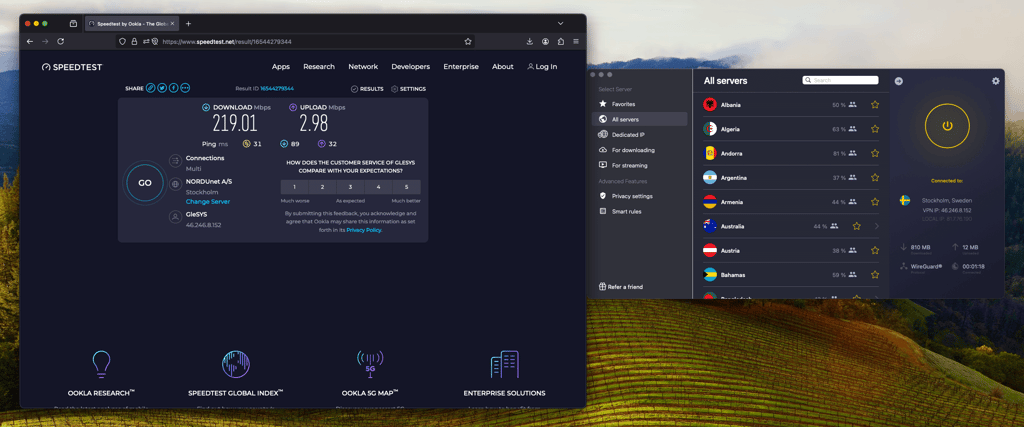Screen dimensions: 1024x427
Task: Favorite the Bahamas server star
Action: tap(875, 275)
